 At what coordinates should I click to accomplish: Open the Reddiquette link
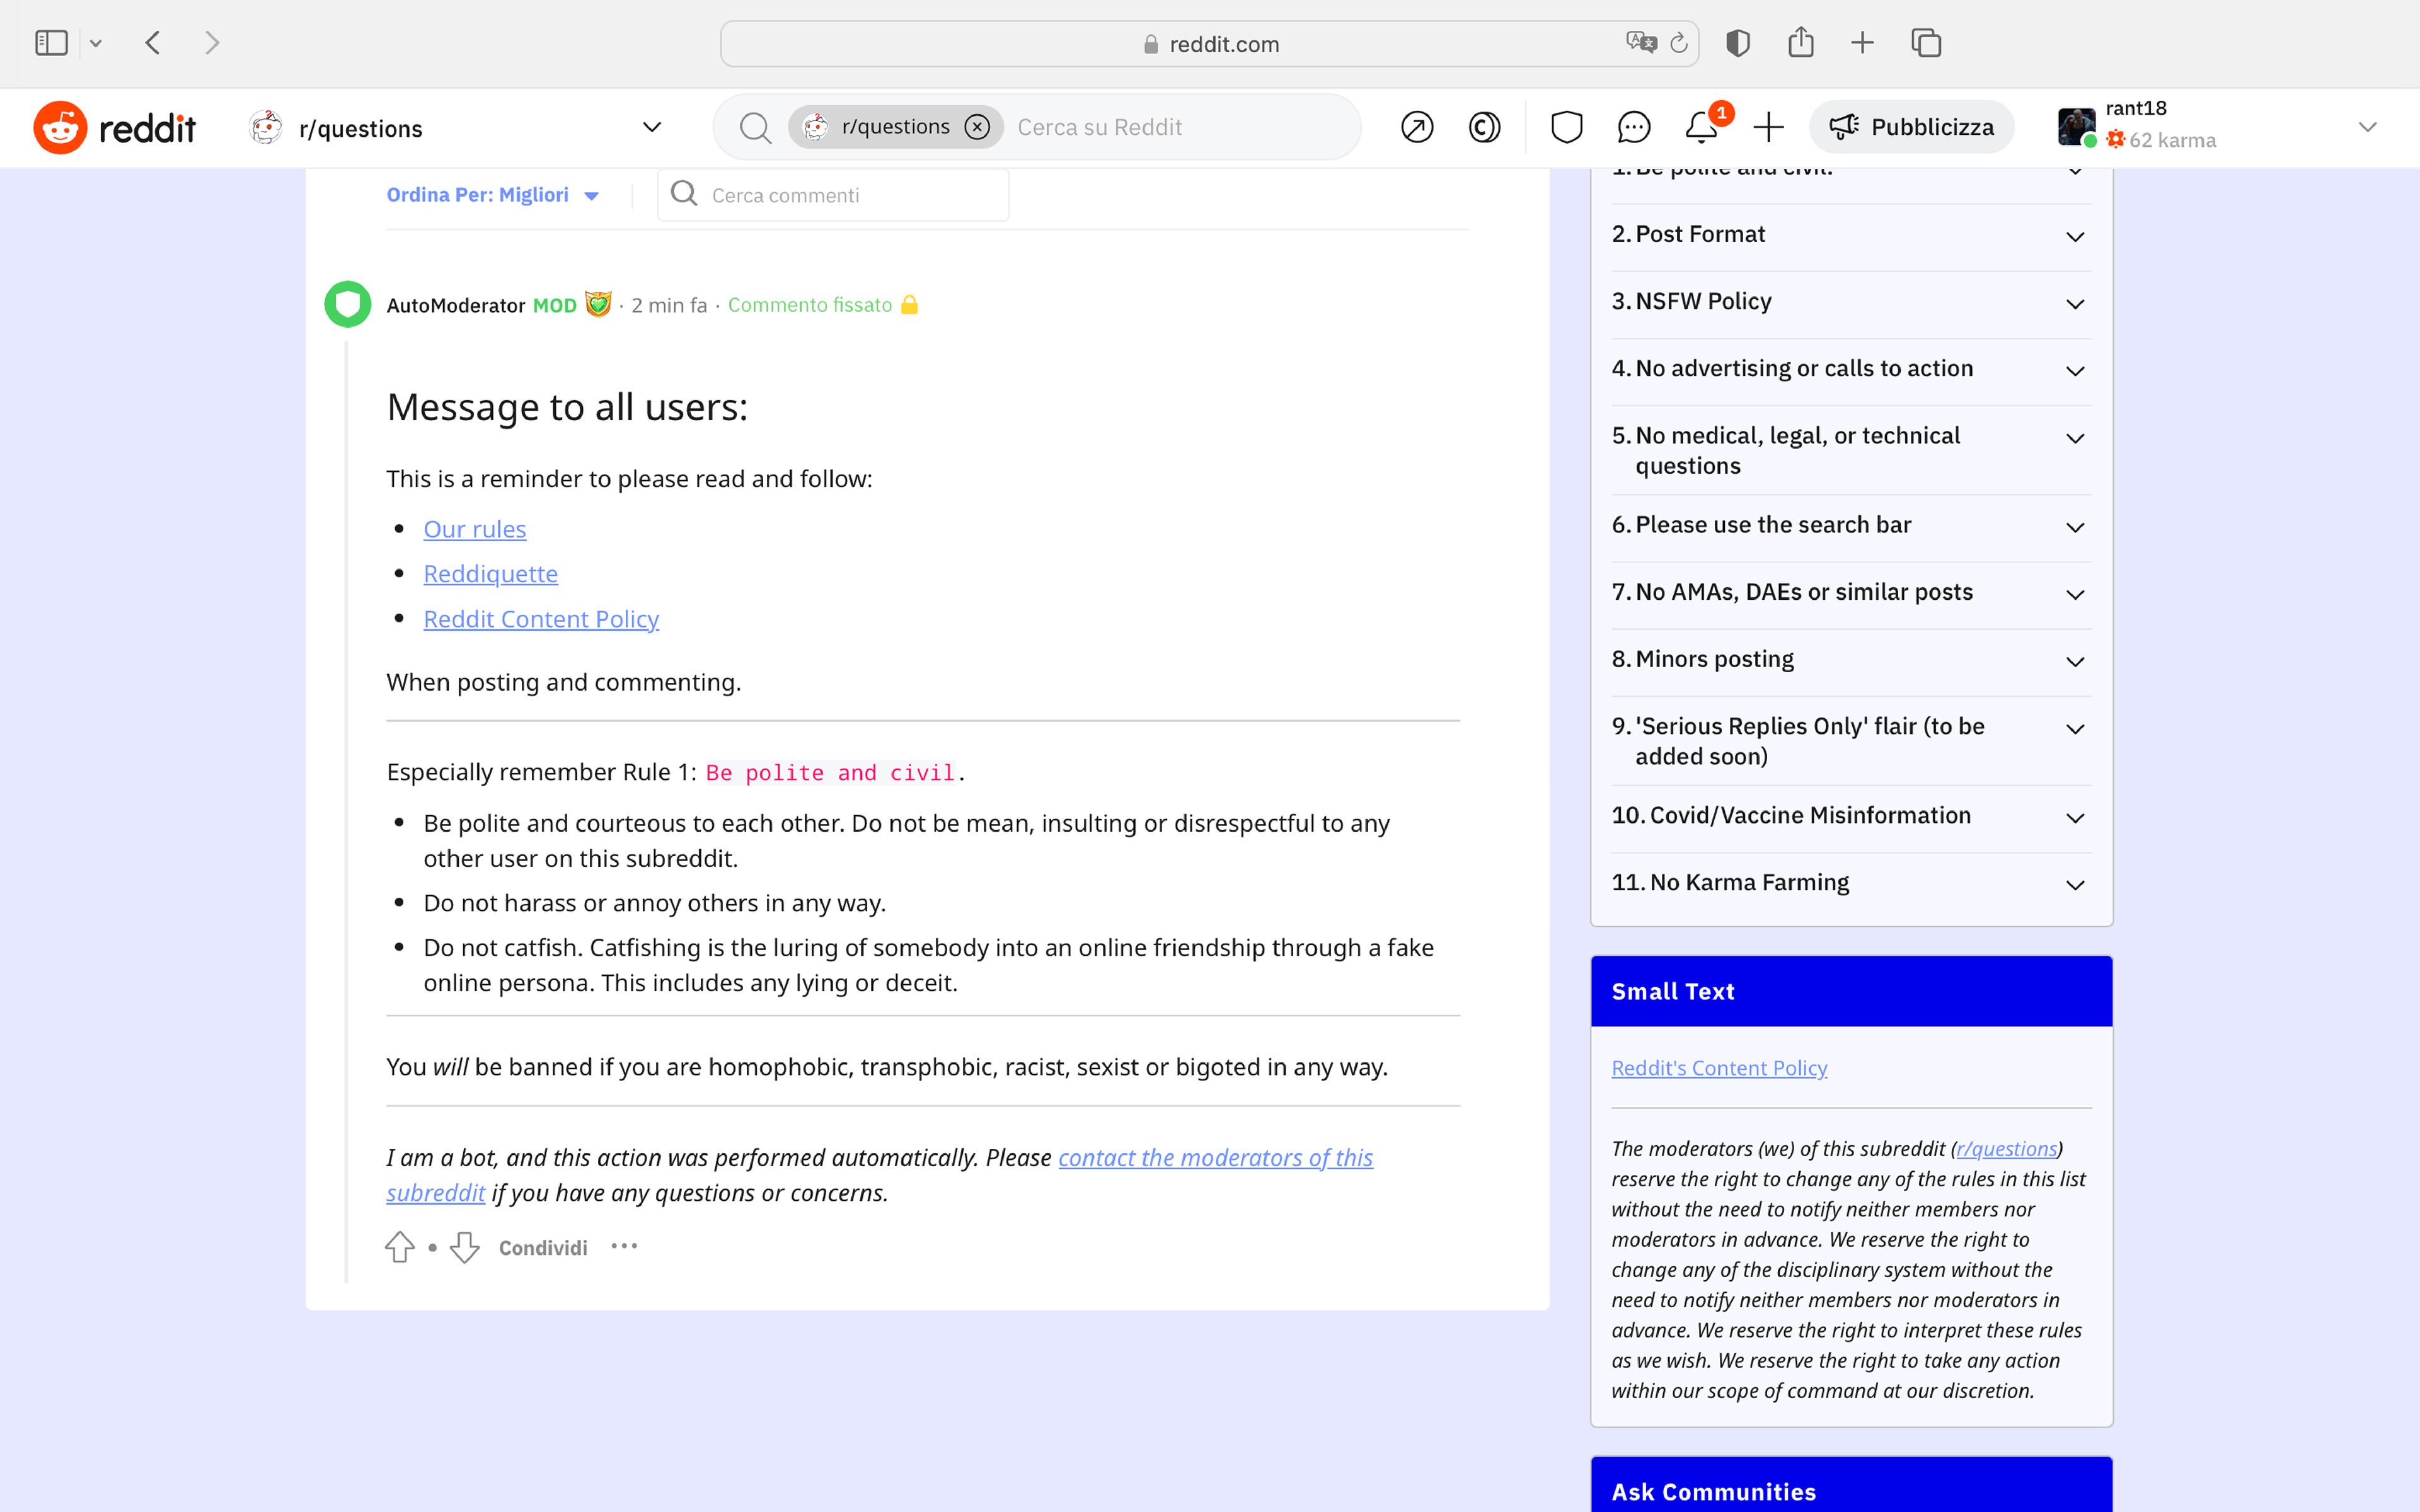490,574
